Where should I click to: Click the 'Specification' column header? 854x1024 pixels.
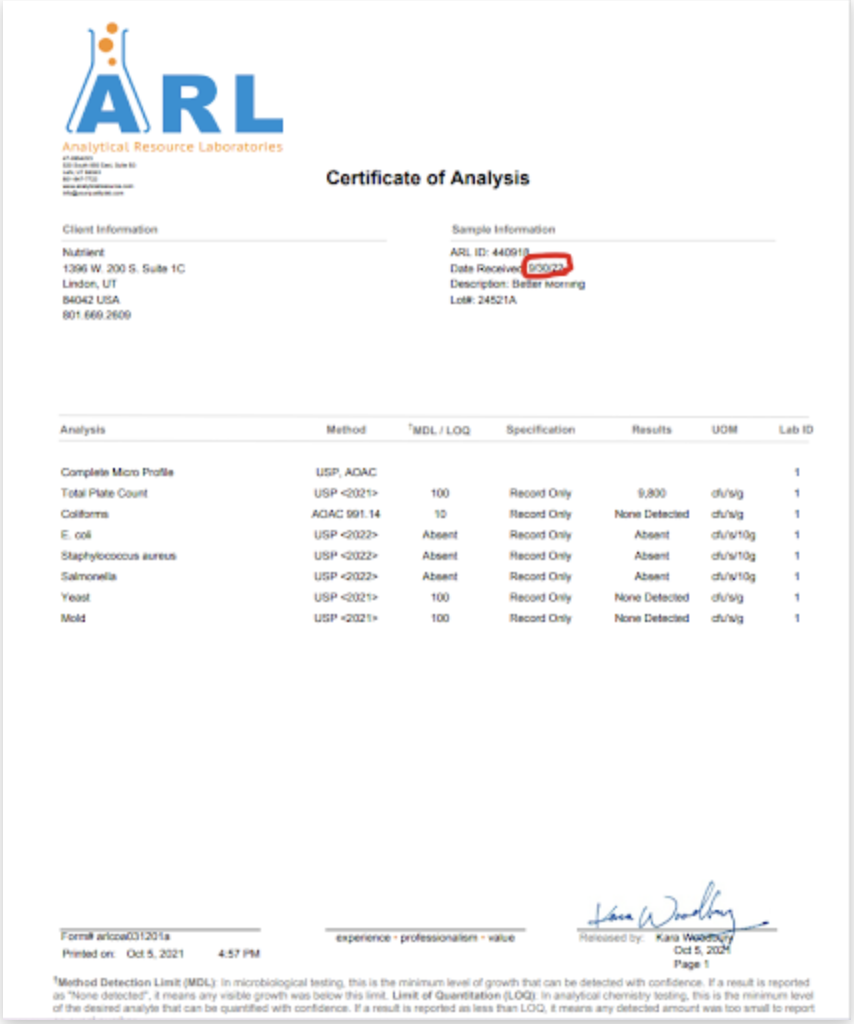pyautogui.click(x=541, y=430)
